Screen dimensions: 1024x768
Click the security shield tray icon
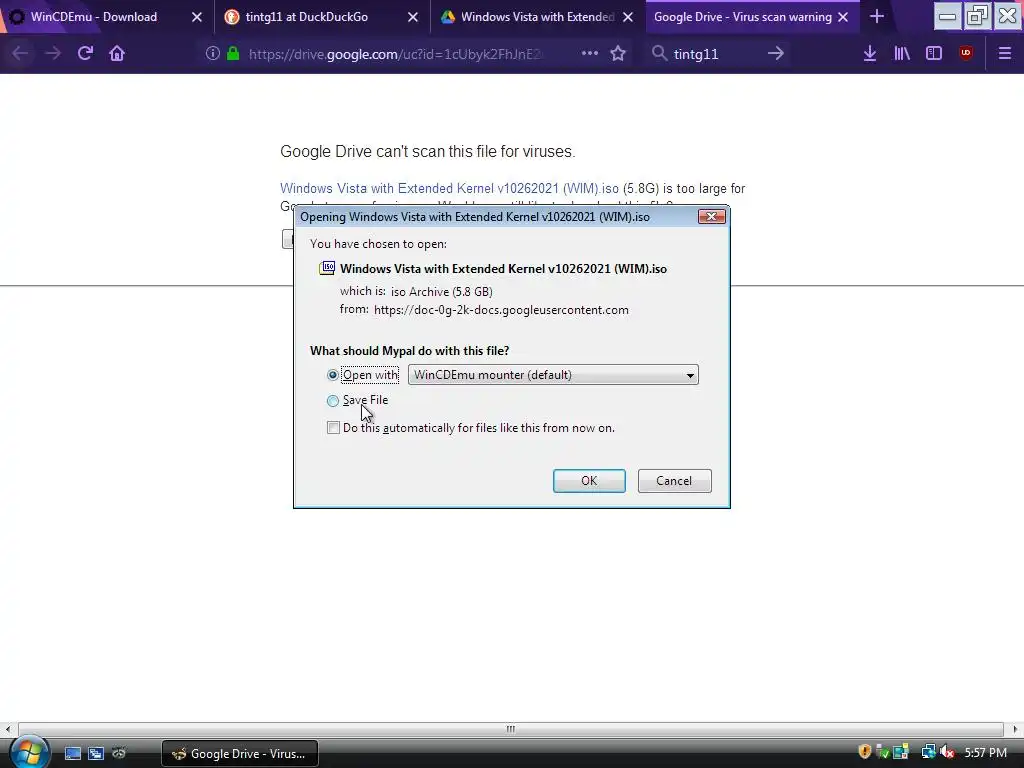click(865, 752)
